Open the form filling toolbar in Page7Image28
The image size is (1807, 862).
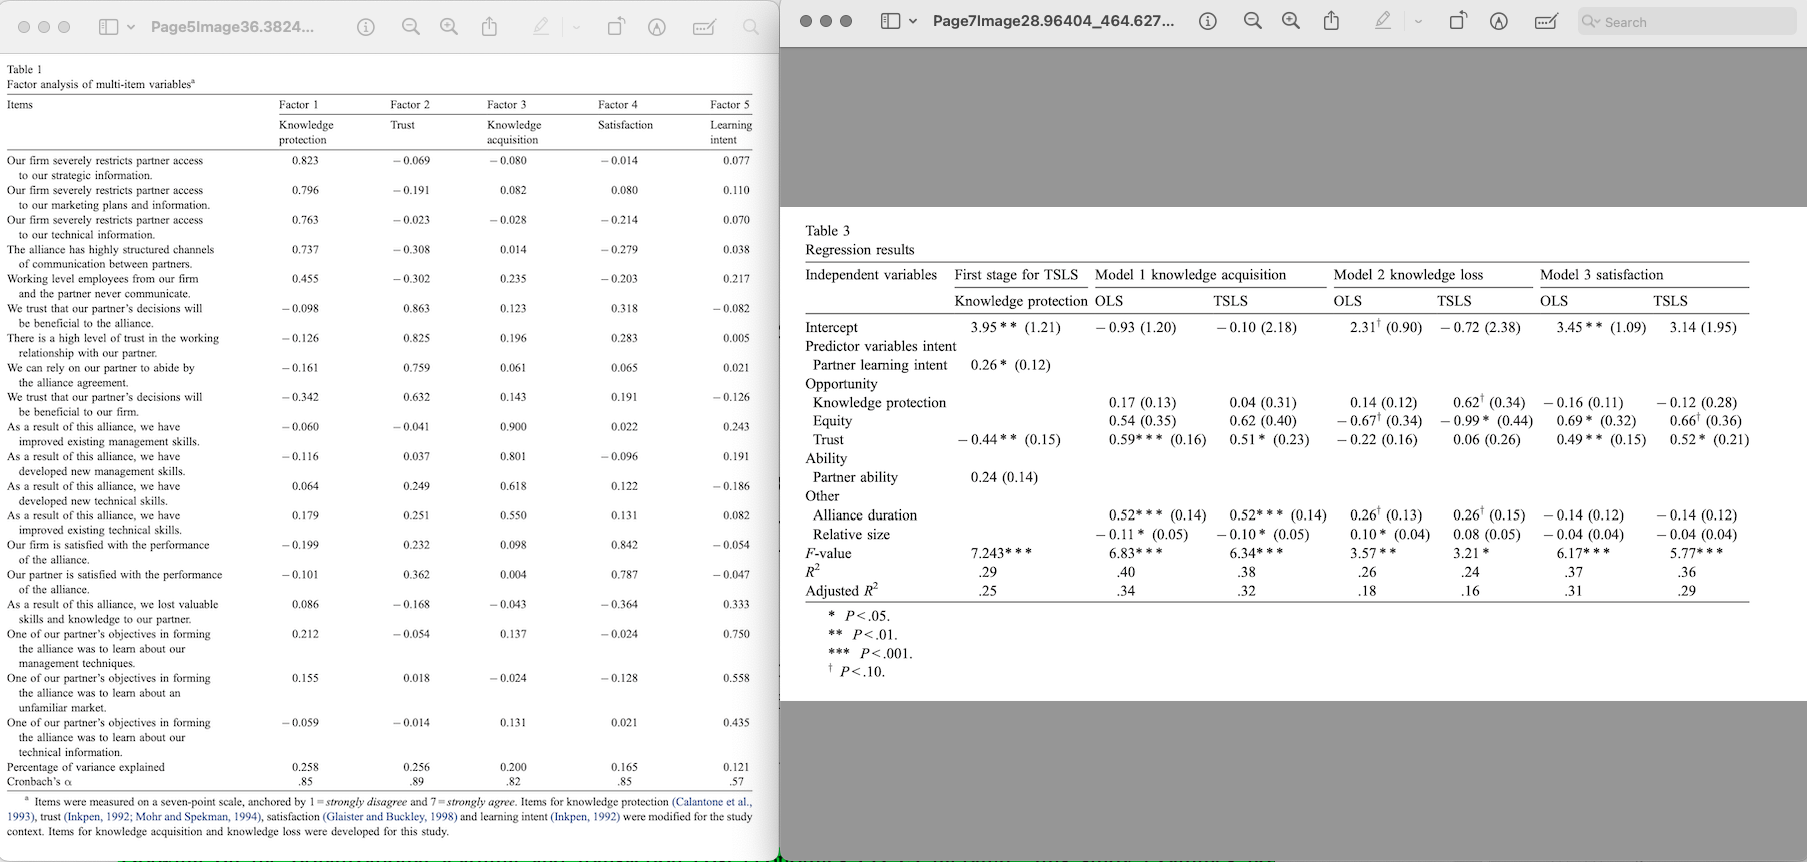1546,21
